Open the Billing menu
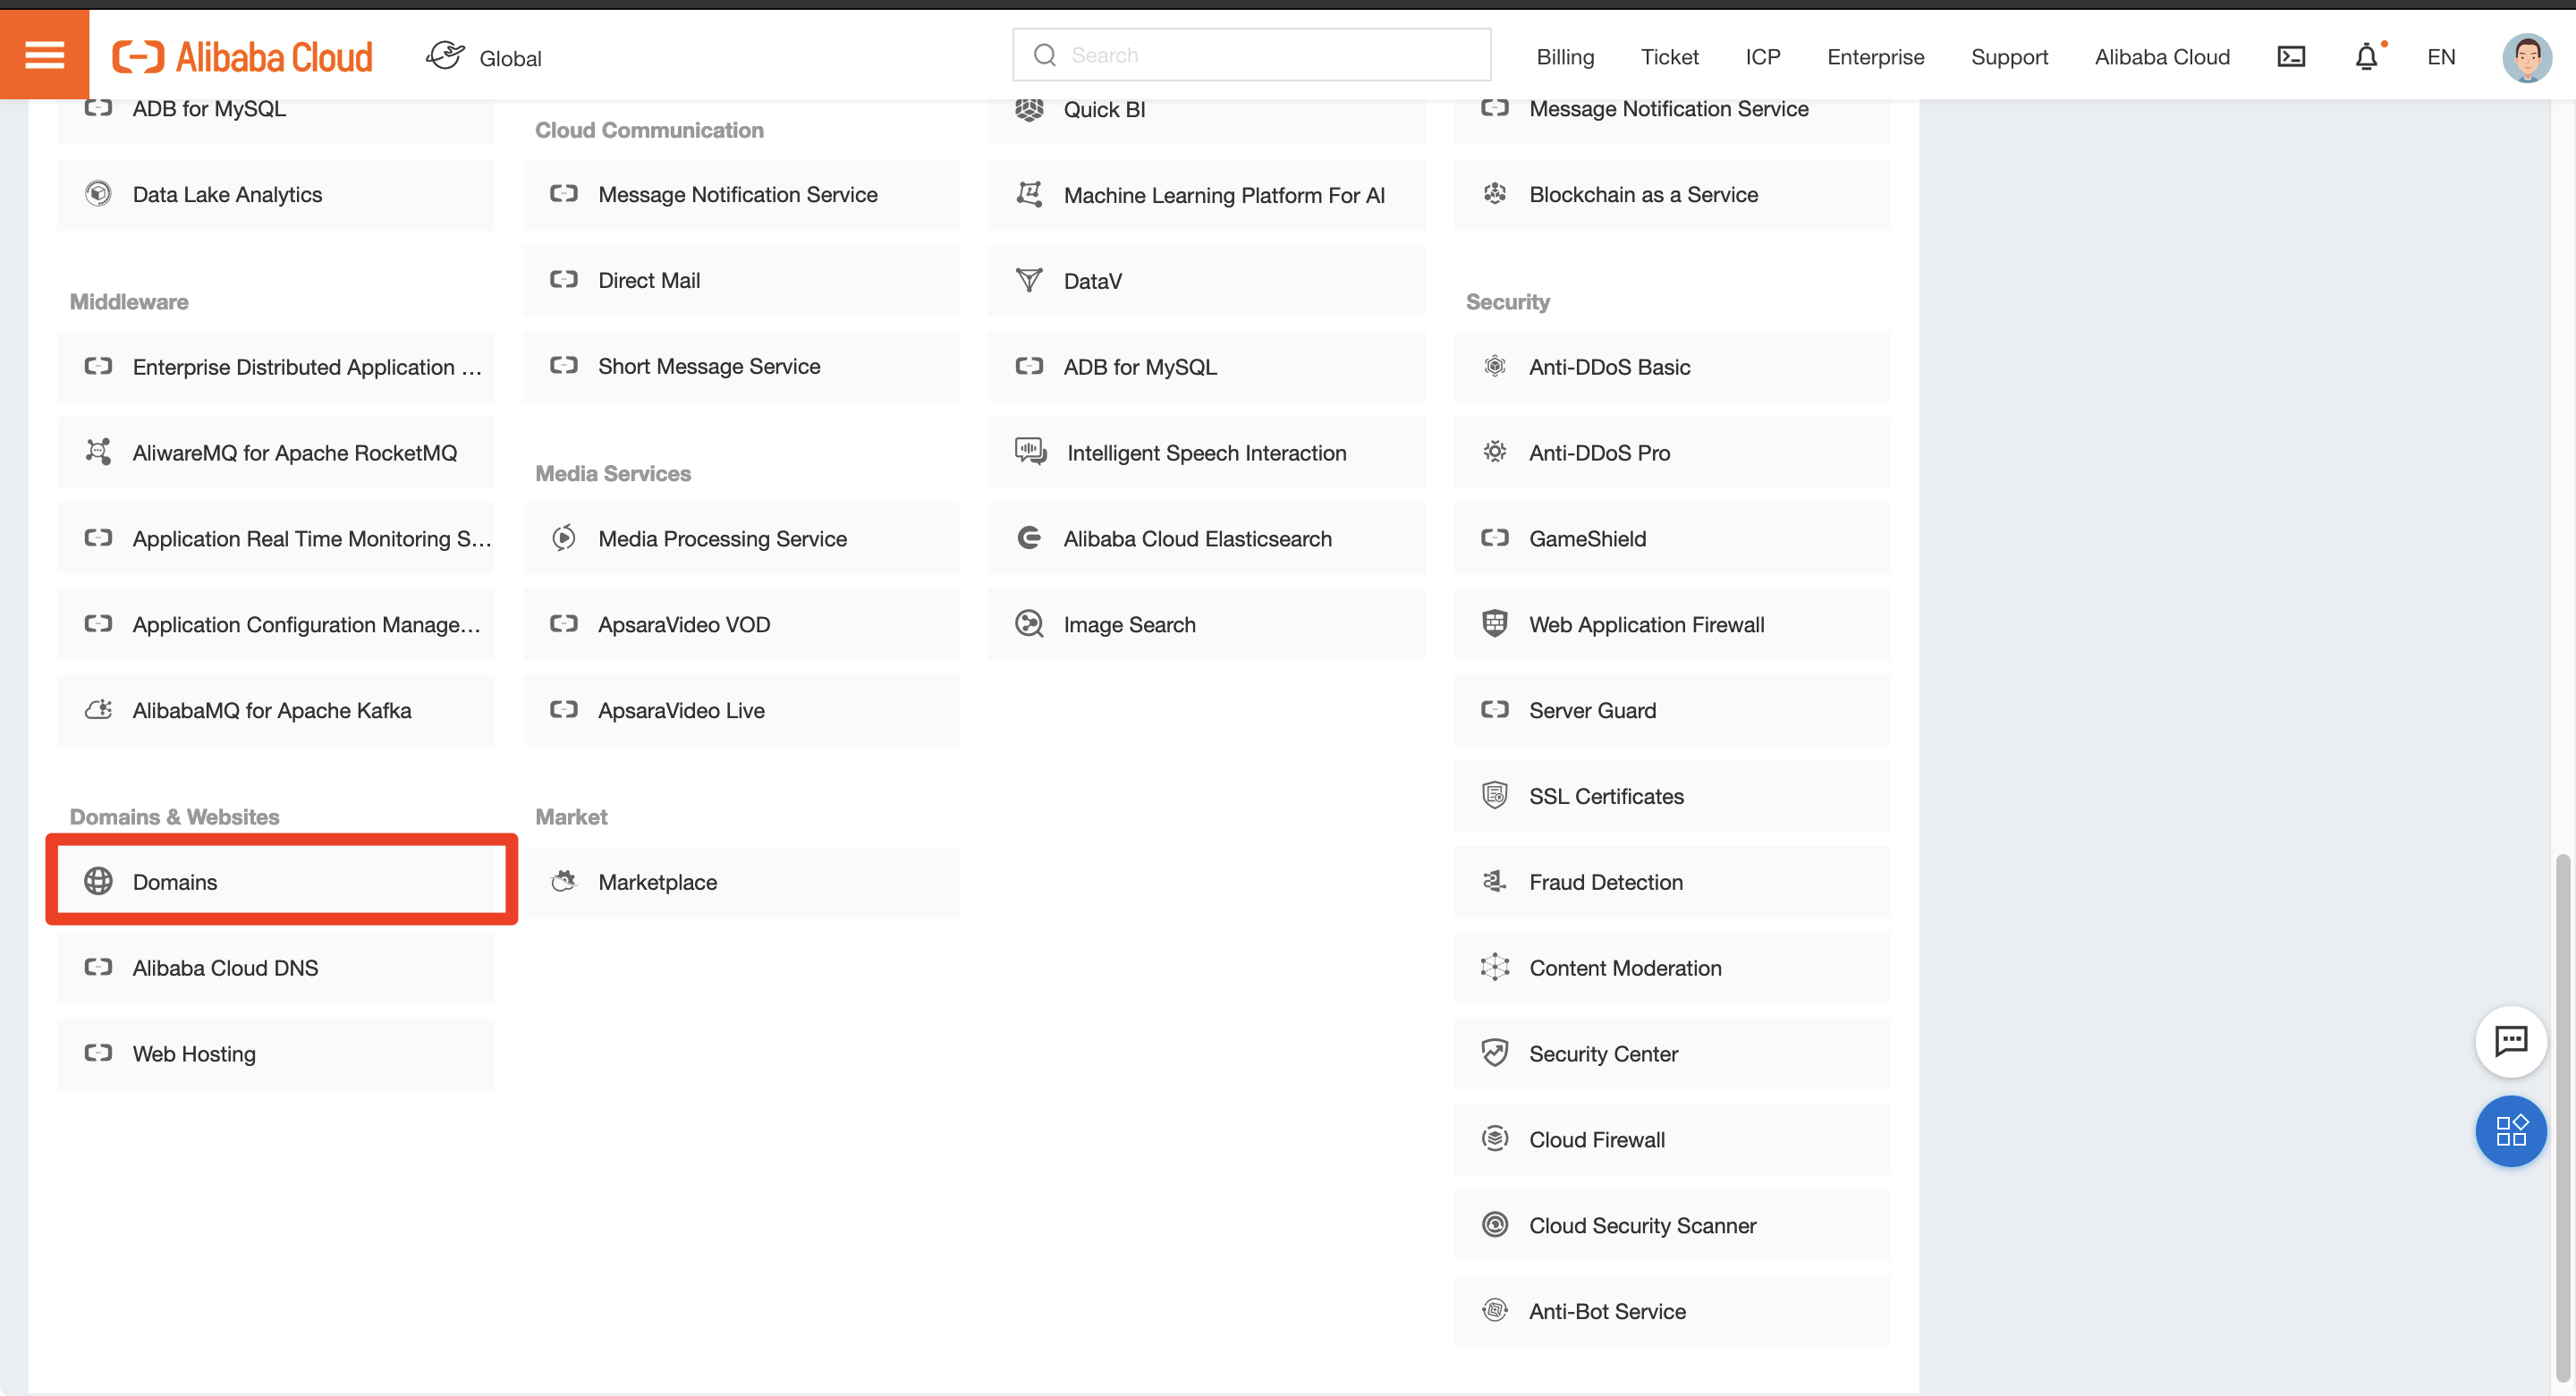The height and width of the screenshot is (1396, 2576). click(1565, 57)
